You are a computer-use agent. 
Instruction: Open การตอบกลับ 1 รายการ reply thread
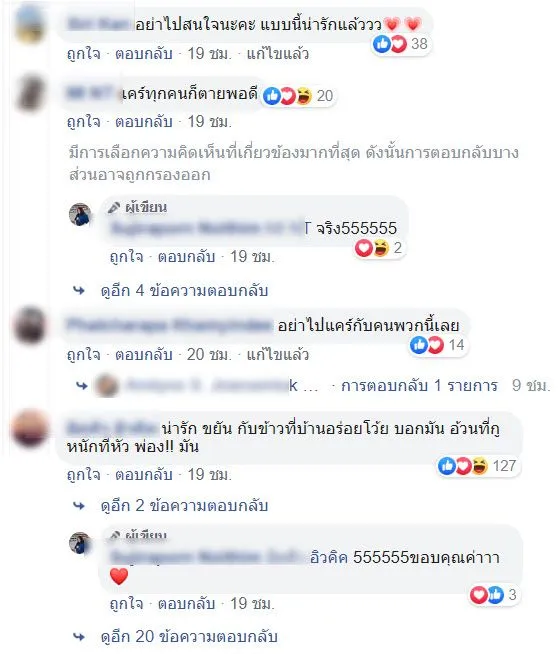click(x=419, y=386)
